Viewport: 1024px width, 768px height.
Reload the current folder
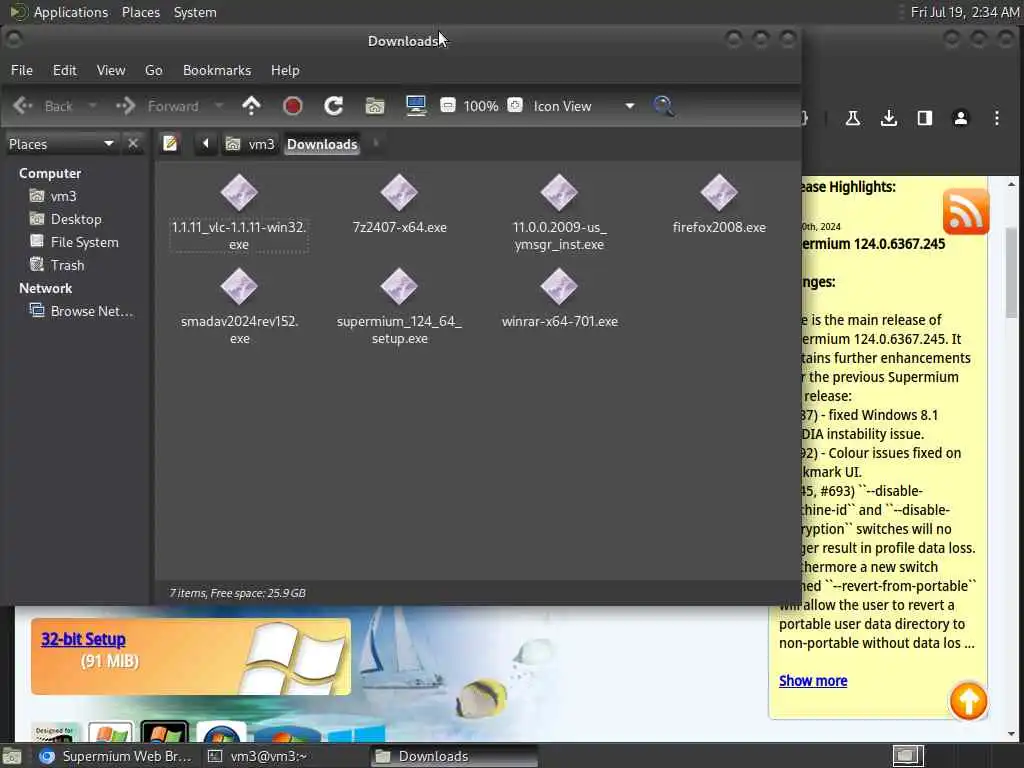point(334,105)
